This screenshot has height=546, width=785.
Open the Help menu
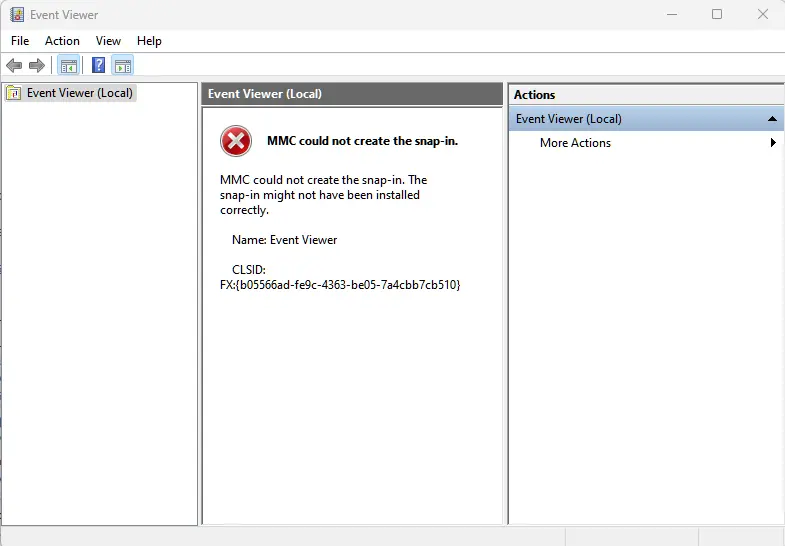[x=149, y=41]
